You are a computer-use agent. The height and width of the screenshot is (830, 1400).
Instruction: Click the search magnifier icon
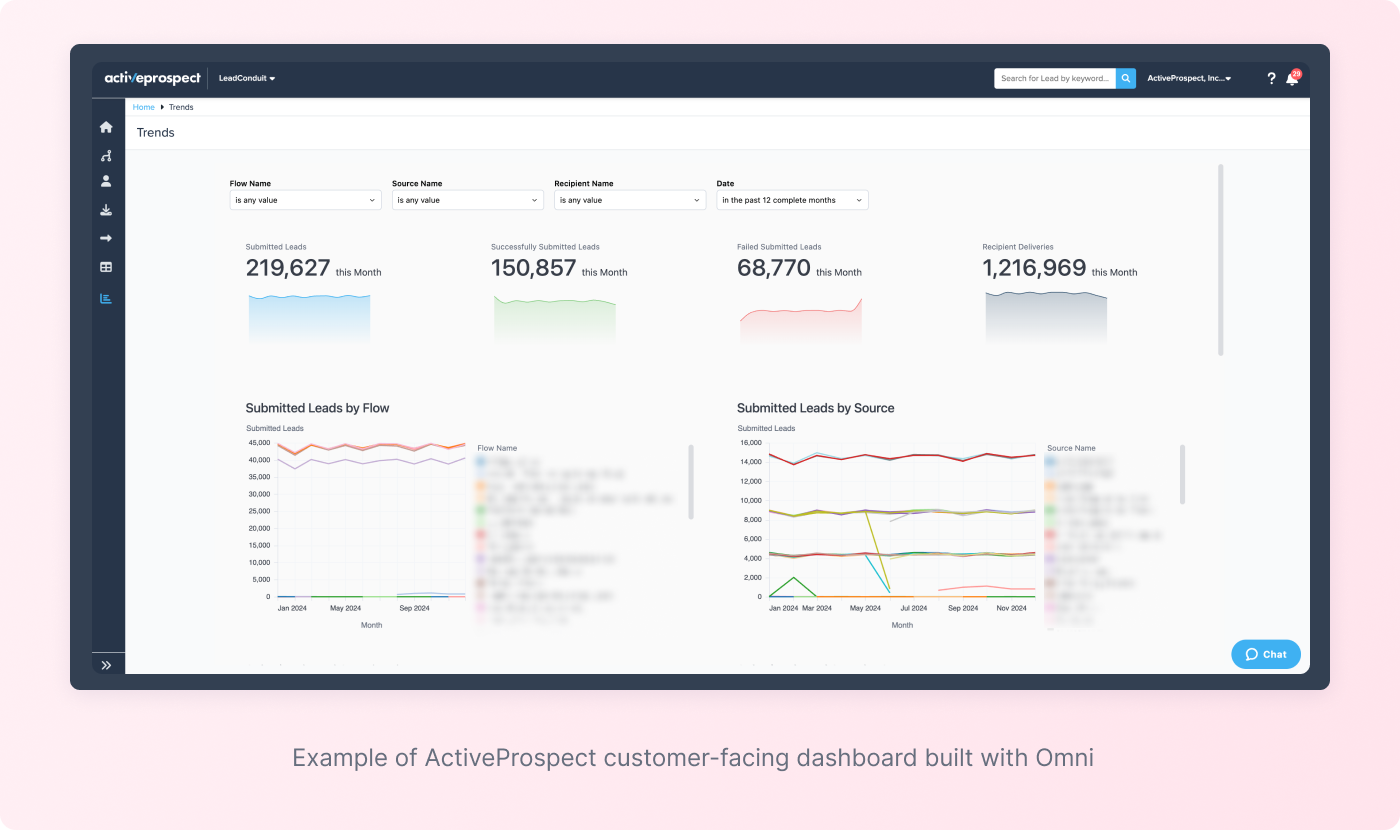tap(1126, 78)
